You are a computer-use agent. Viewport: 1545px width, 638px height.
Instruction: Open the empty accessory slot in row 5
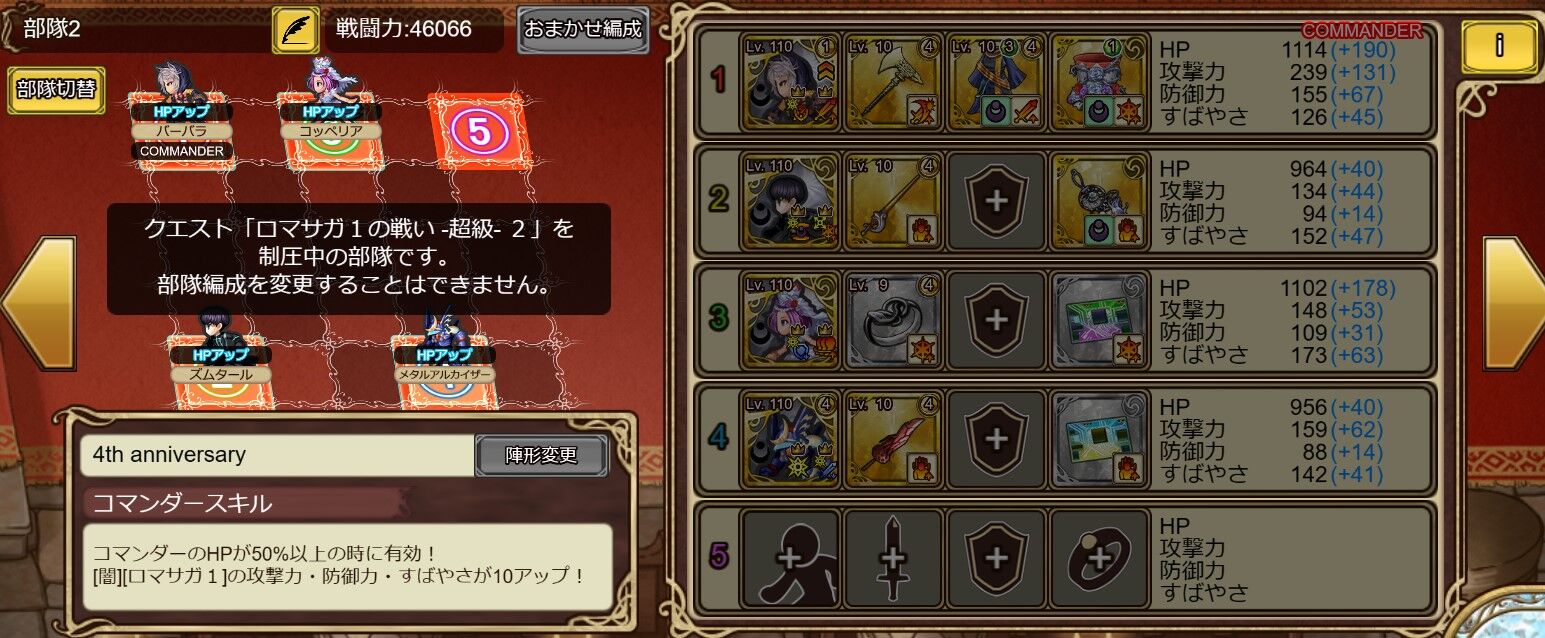(1099, 557)
